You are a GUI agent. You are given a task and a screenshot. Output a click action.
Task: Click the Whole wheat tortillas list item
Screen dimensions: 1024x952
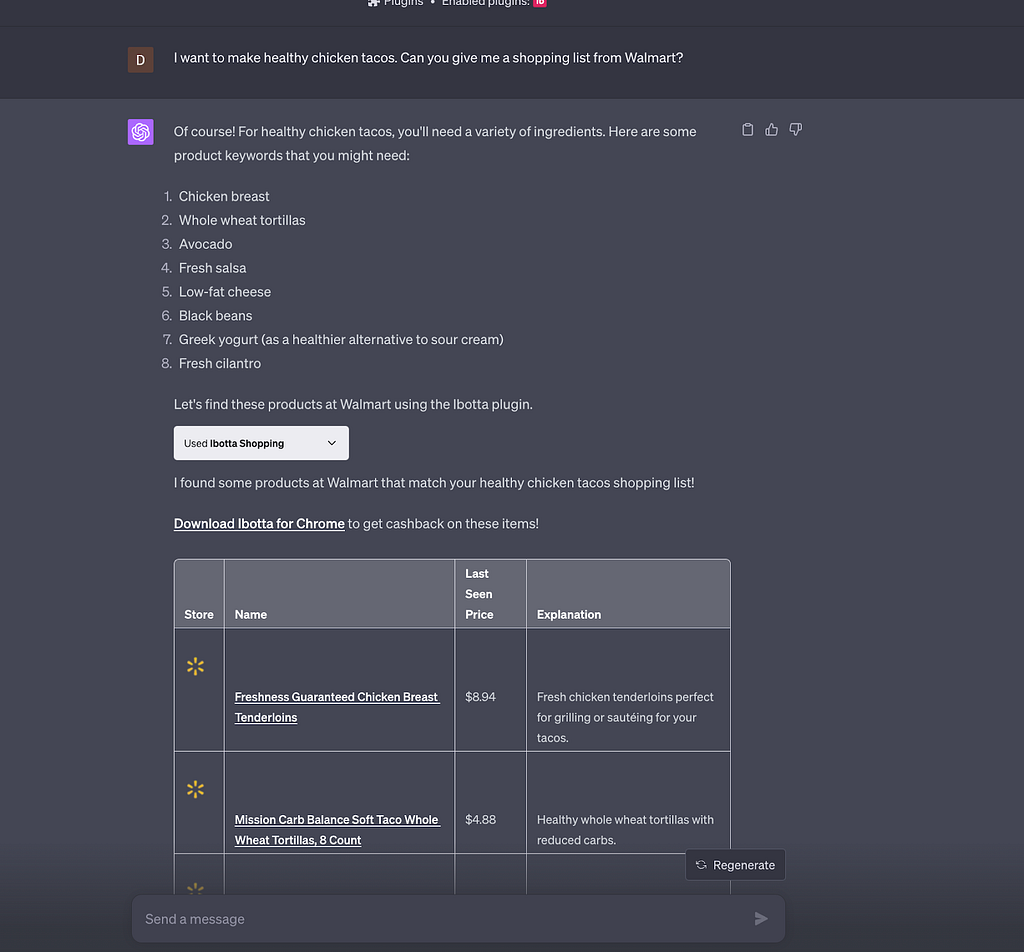click(x=242, y=220)
